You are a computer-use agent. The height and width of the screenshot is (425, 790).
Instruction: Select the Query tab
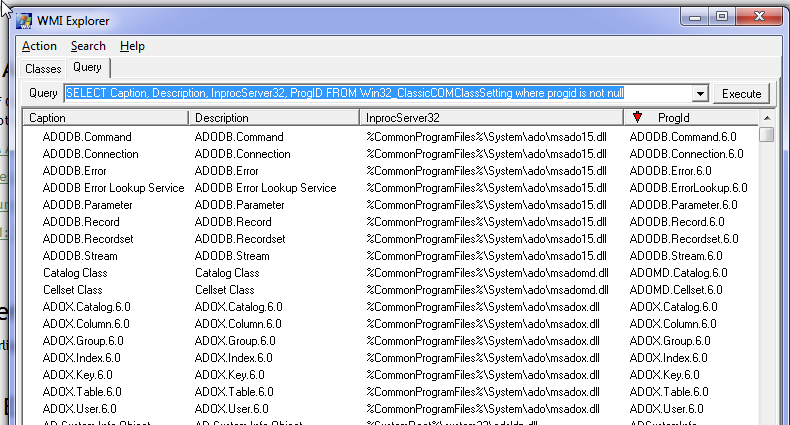tap(87, 67)
